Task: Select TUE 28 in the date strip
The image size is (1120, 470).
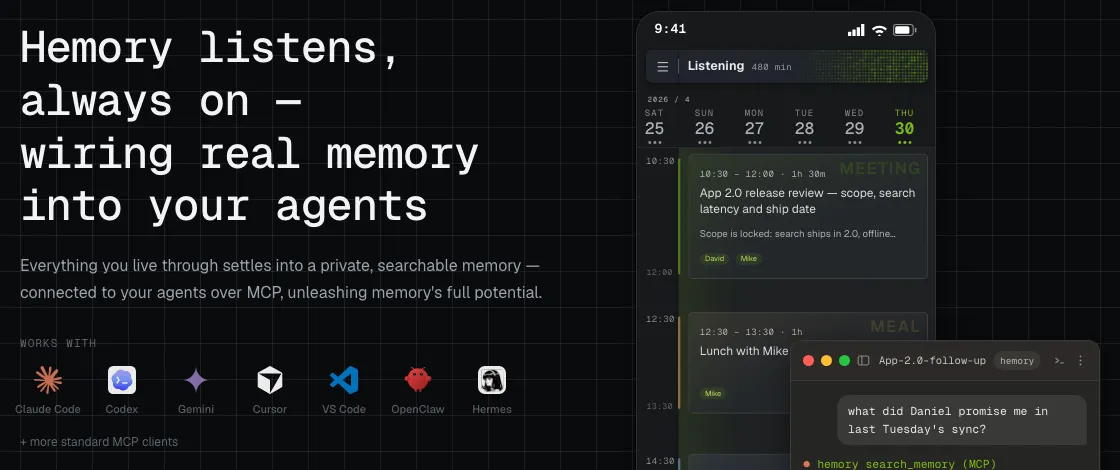Action: pyautogui.click(x=804, y=126)
